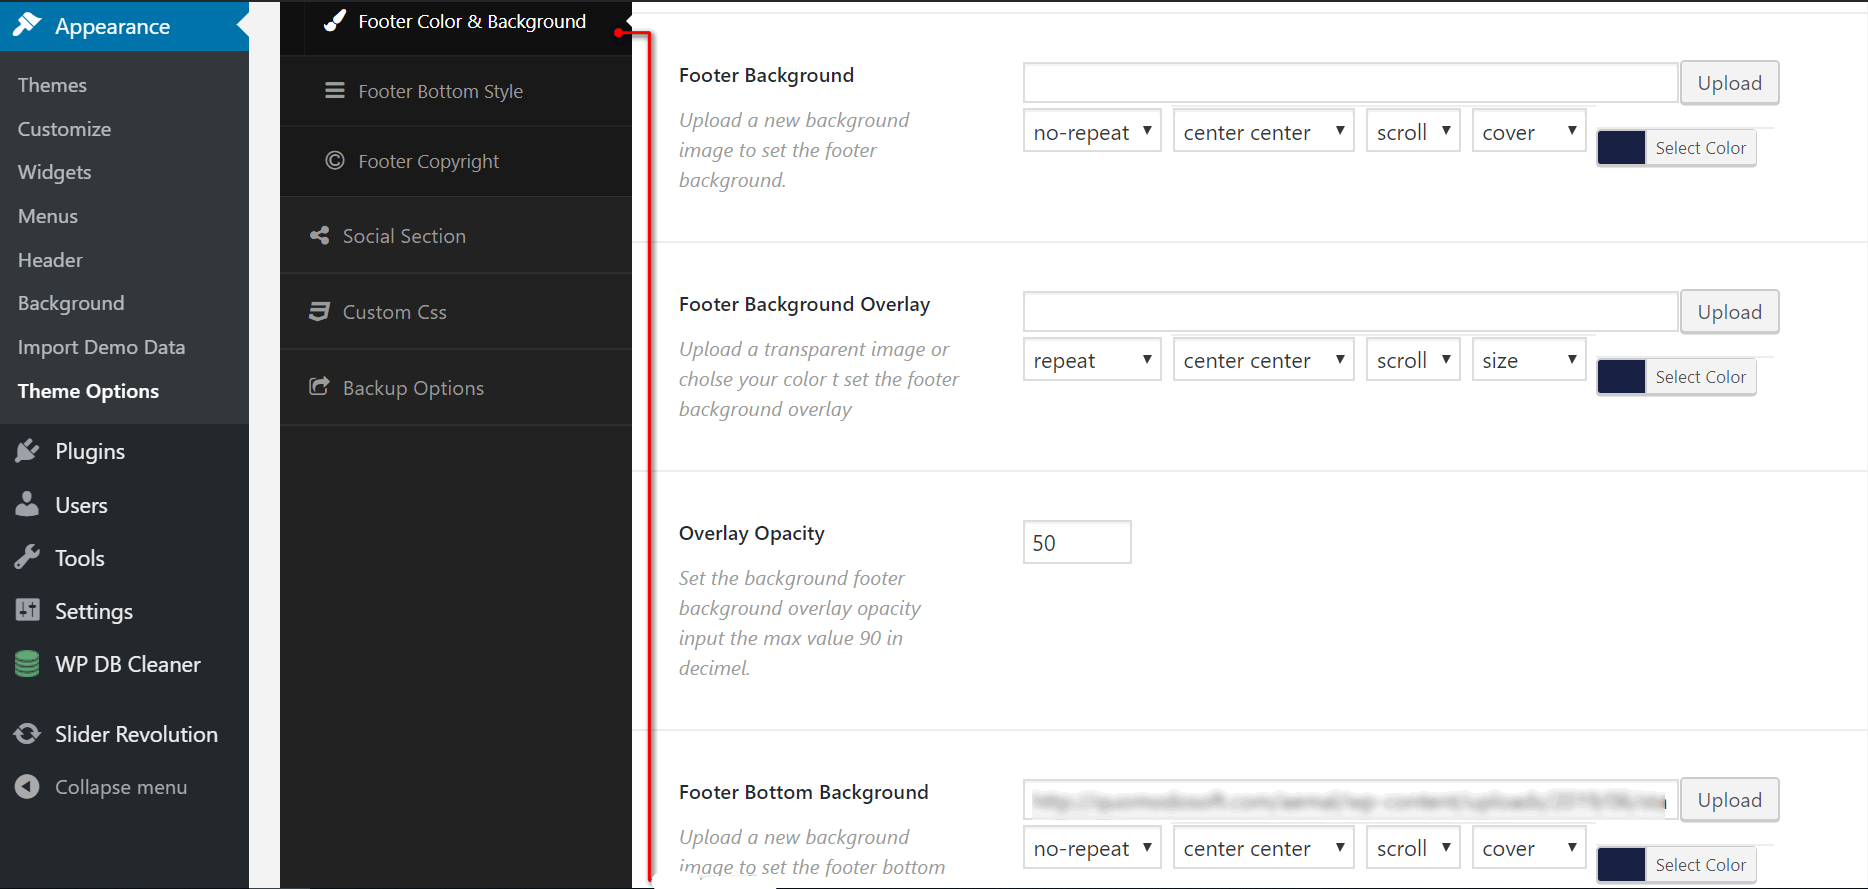Click the Overlay Opacity input field

[1076, 543]
